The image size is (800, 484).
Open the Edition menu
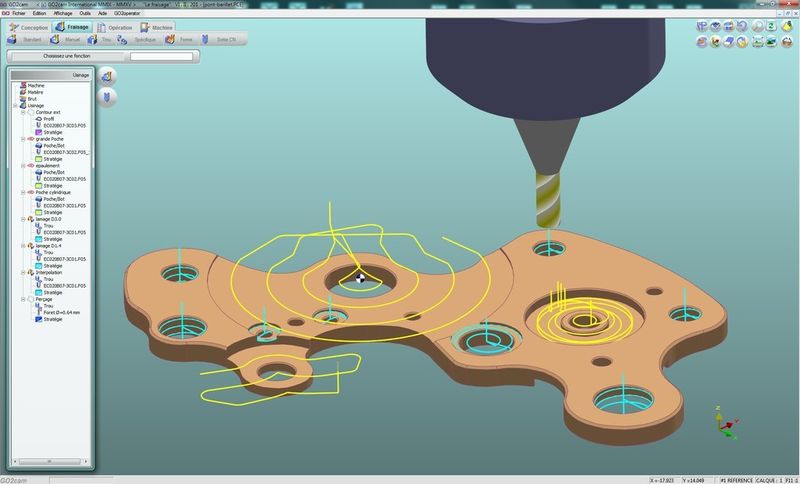(39, 13)
